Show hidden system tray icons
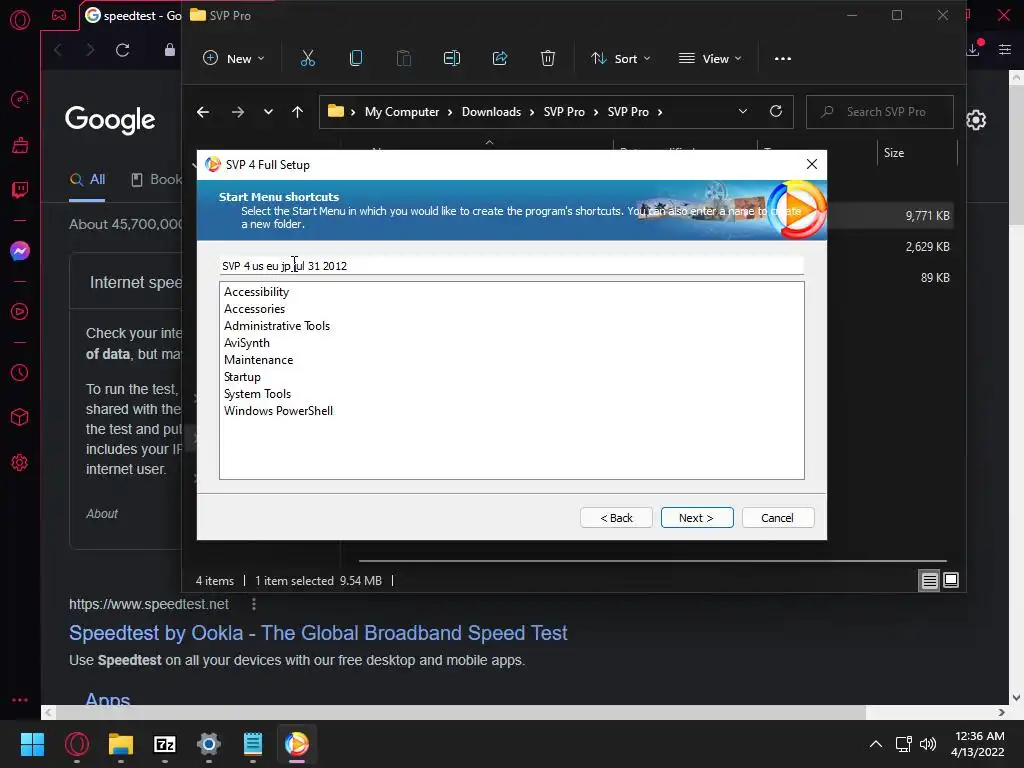Viewport: 1024px width, 768px height. click(x=876, y=744)
